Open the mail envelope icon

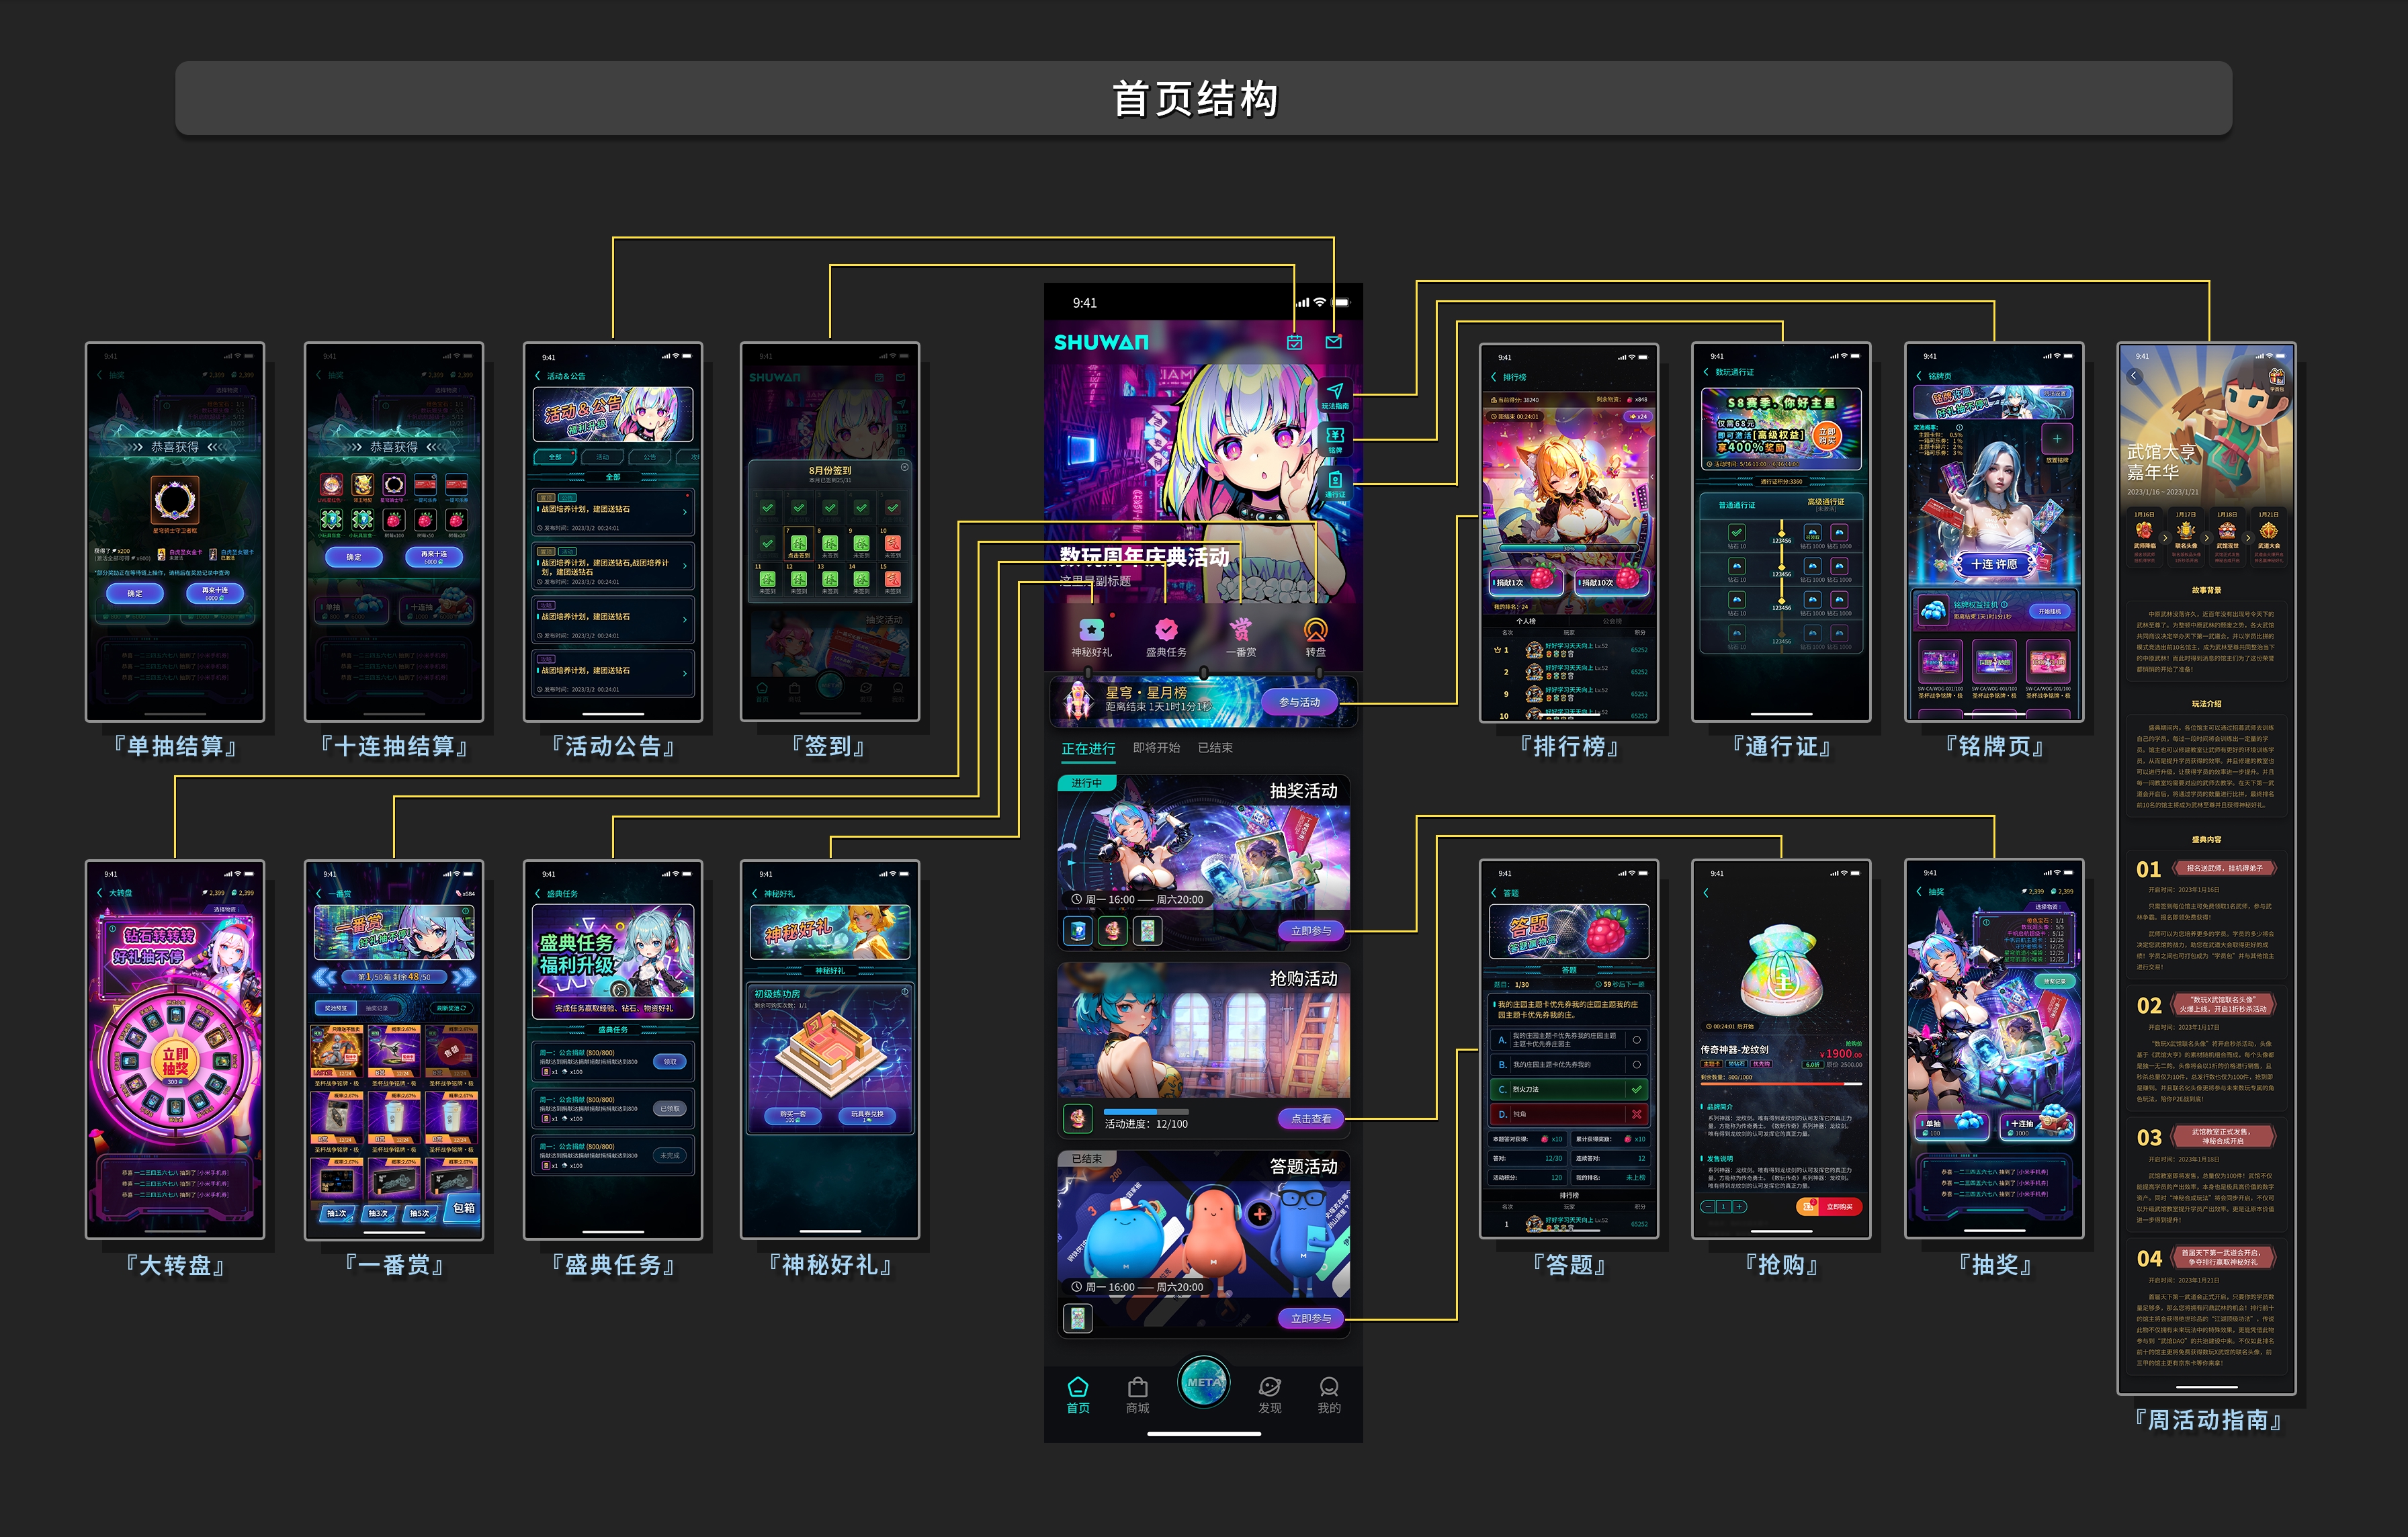coord(1333,342)
